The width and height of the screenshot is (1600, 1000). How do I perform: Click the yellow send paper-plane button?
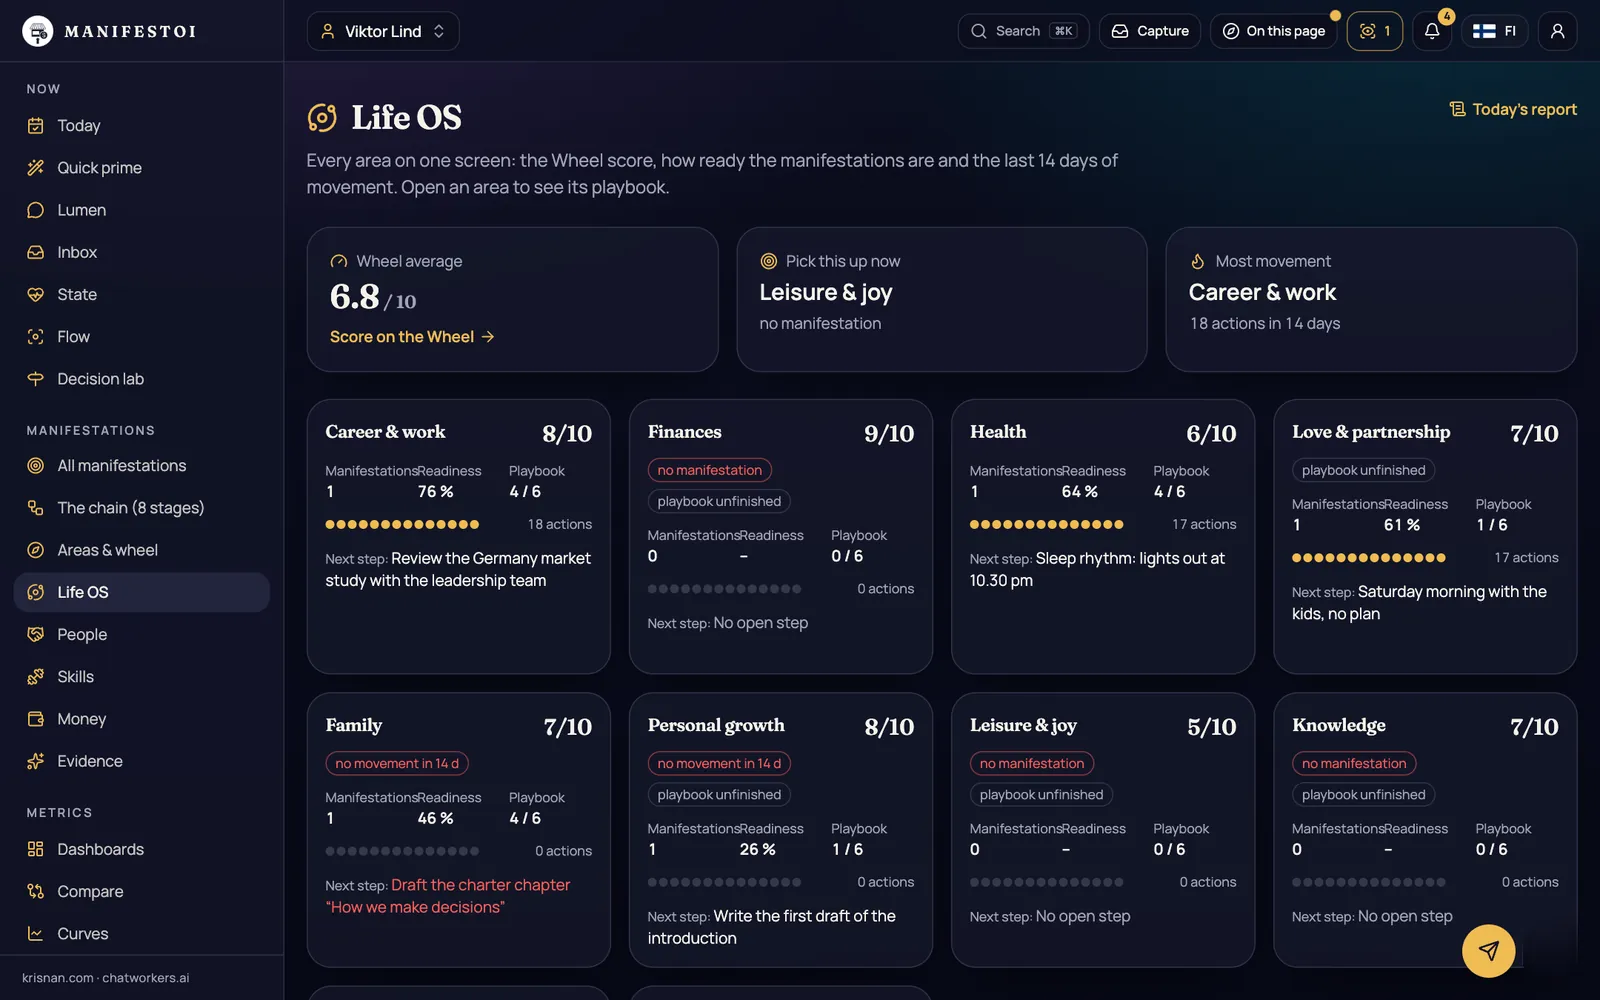point(1488,950)
